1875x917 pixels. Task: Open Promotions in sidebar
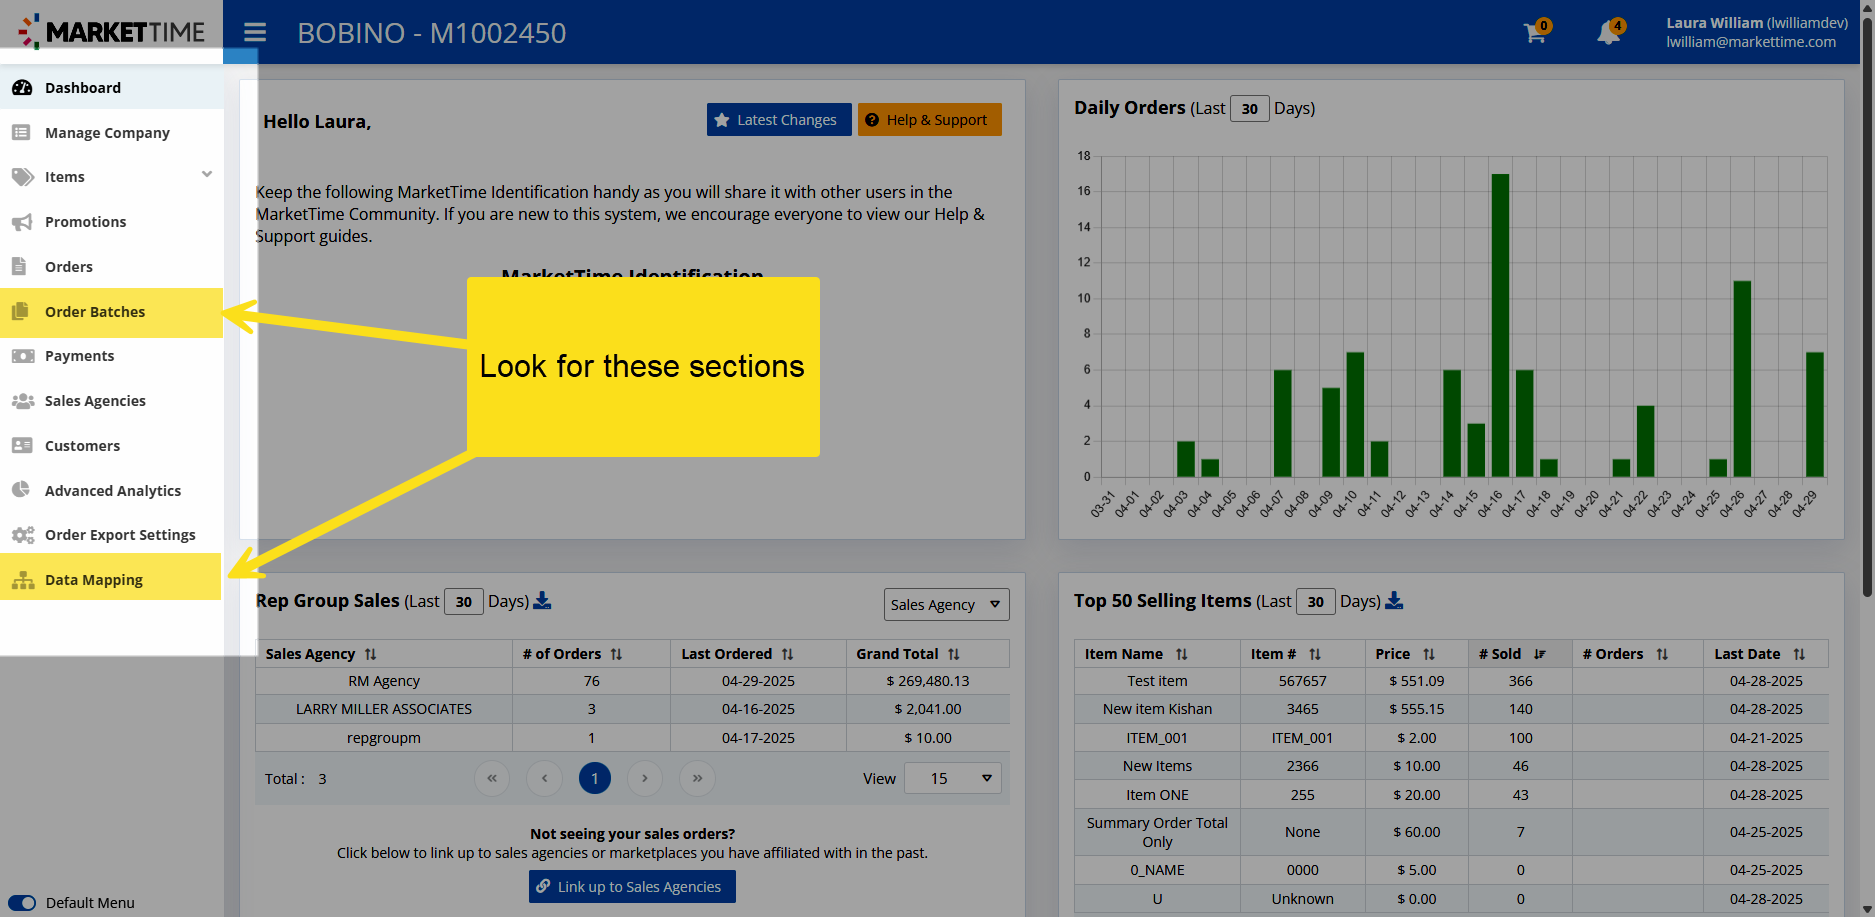point(85,222)
